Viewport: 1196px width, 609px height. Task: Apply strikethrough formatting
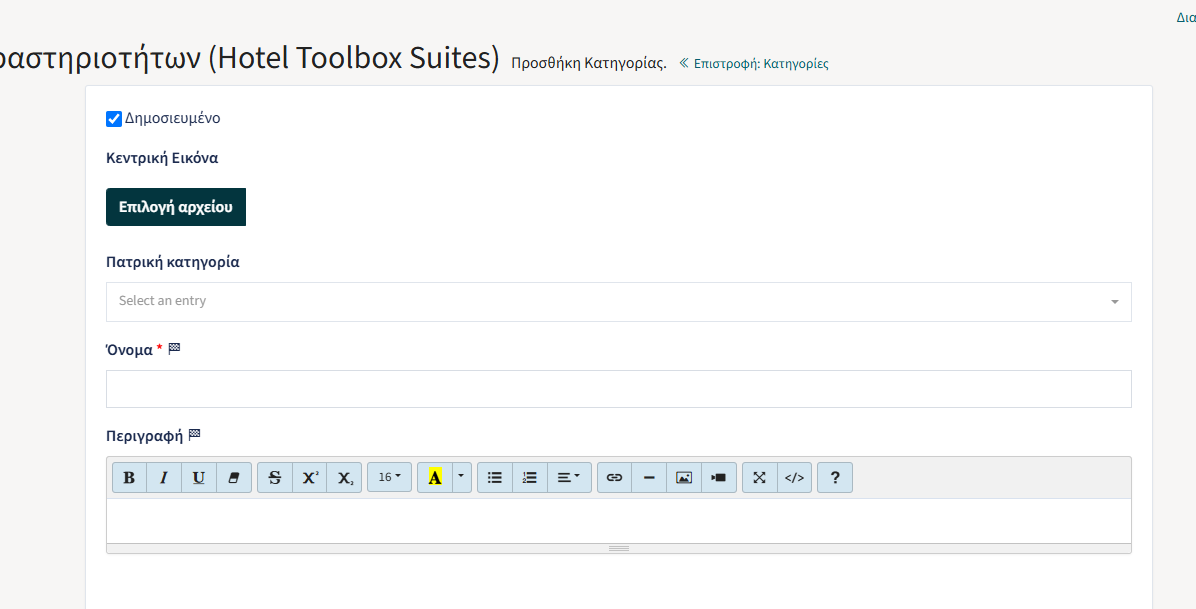pyautogui.click(x=275, y=478)
